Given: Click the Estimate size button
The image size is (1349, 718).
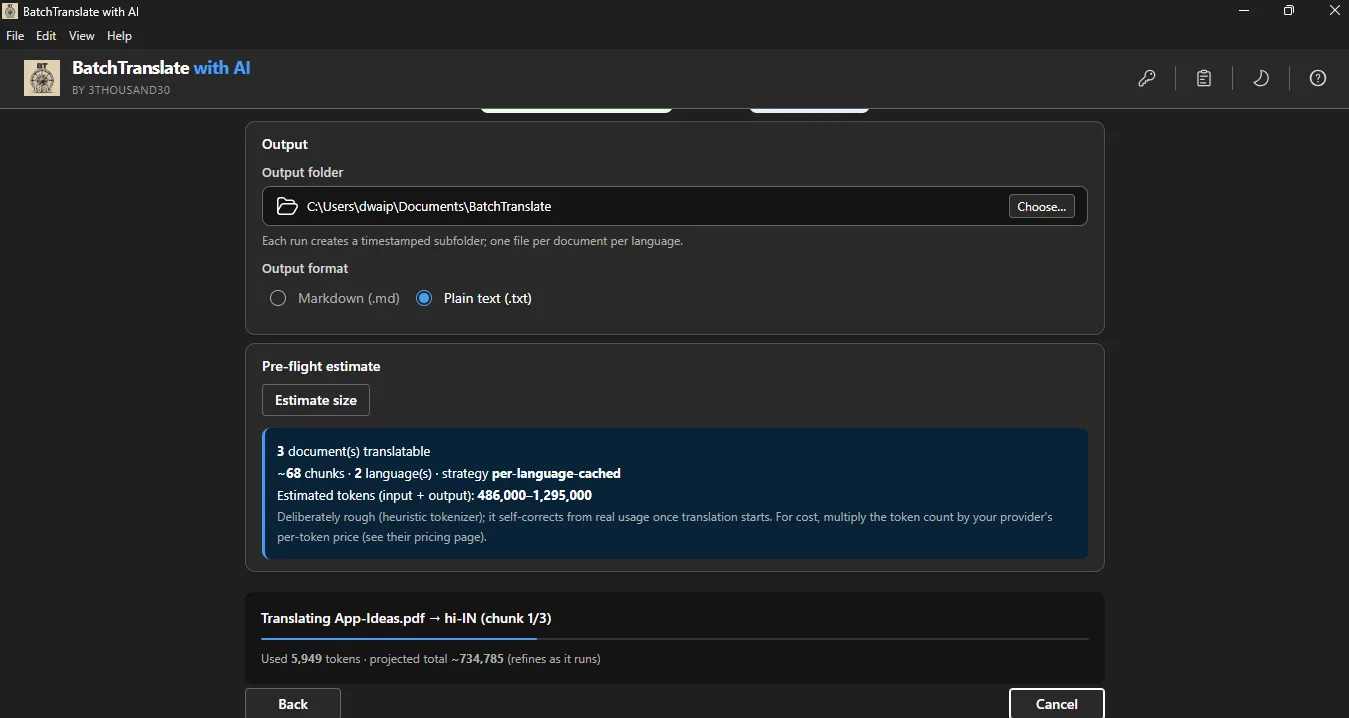Looking at the screenshot, I should 316,400.
